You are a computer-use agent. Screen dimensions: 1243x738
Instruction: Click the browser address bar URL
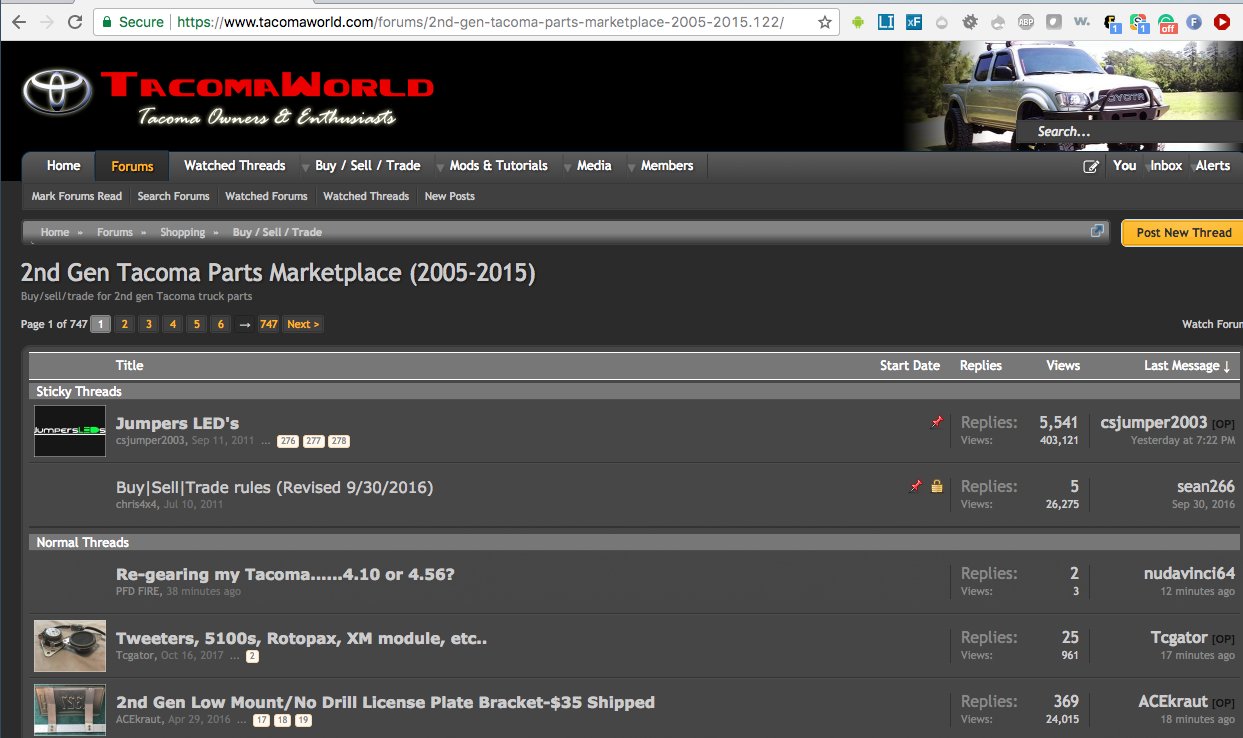(x=480, y=21)
